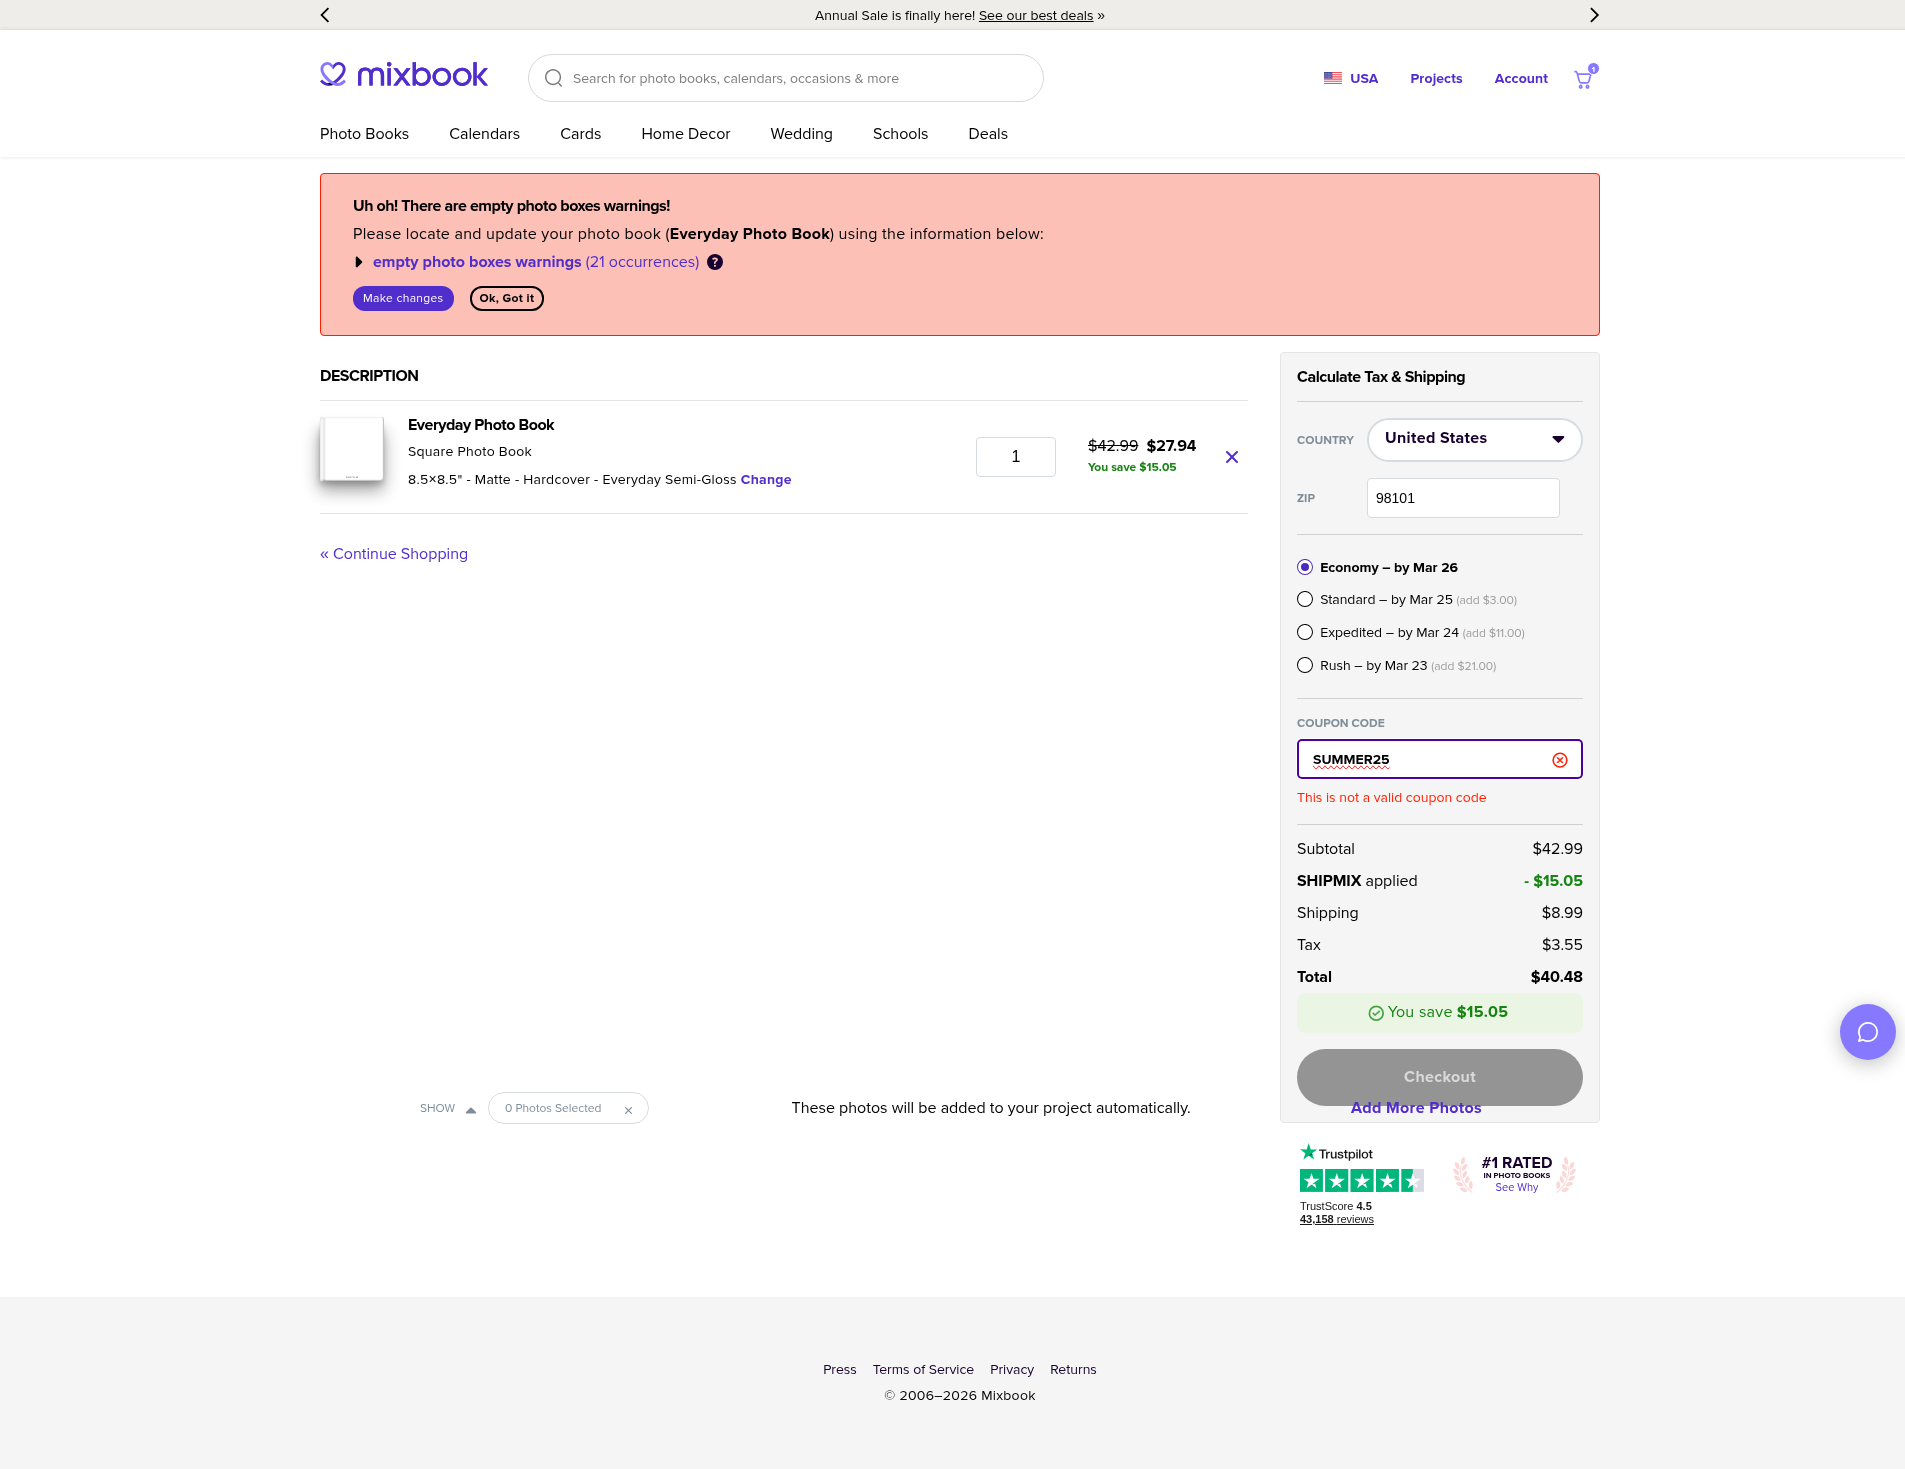Follow the Continue Shopping link
1905x1469 pixels.
[x=394, y=554]
